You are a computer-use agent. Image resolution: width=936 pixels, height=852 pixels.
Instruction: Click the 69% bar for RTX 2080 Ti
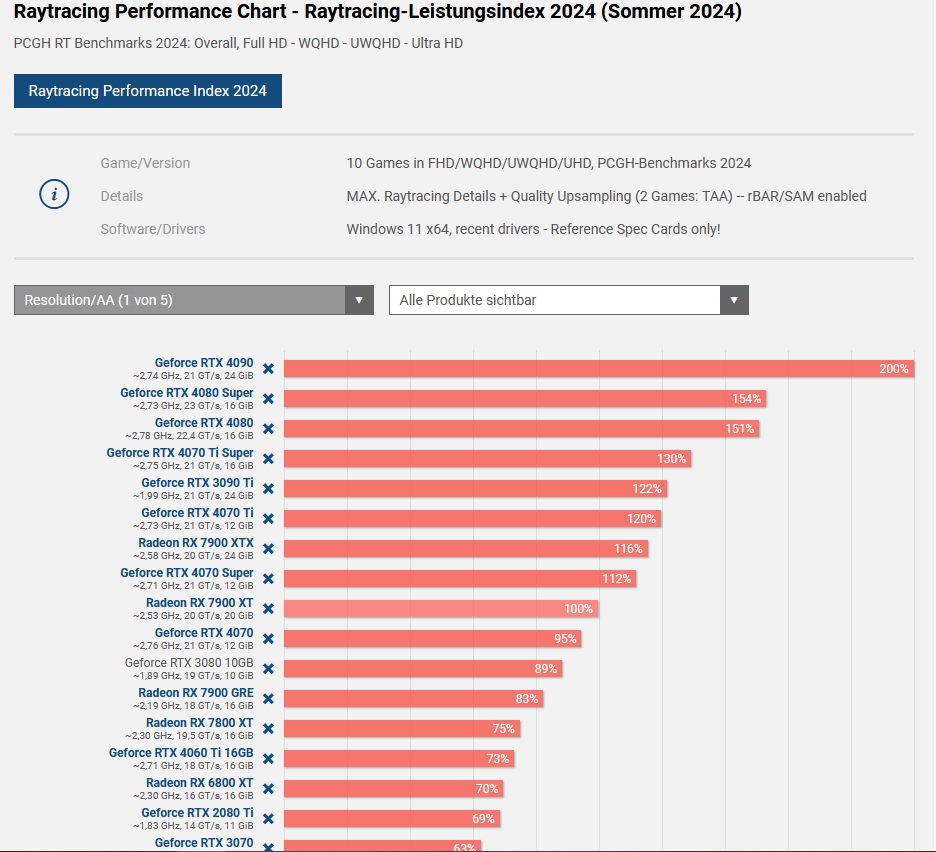[x=392, y=819]
